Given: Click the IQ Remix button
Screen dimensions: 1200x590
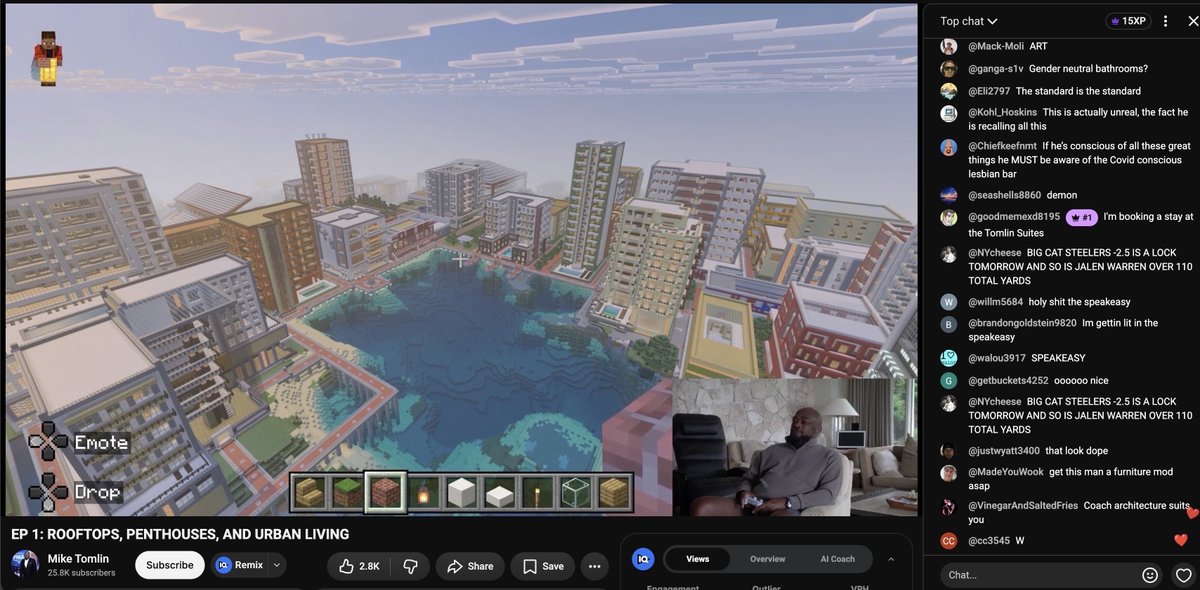Looking at the screenshot, I should coord(239,565).
